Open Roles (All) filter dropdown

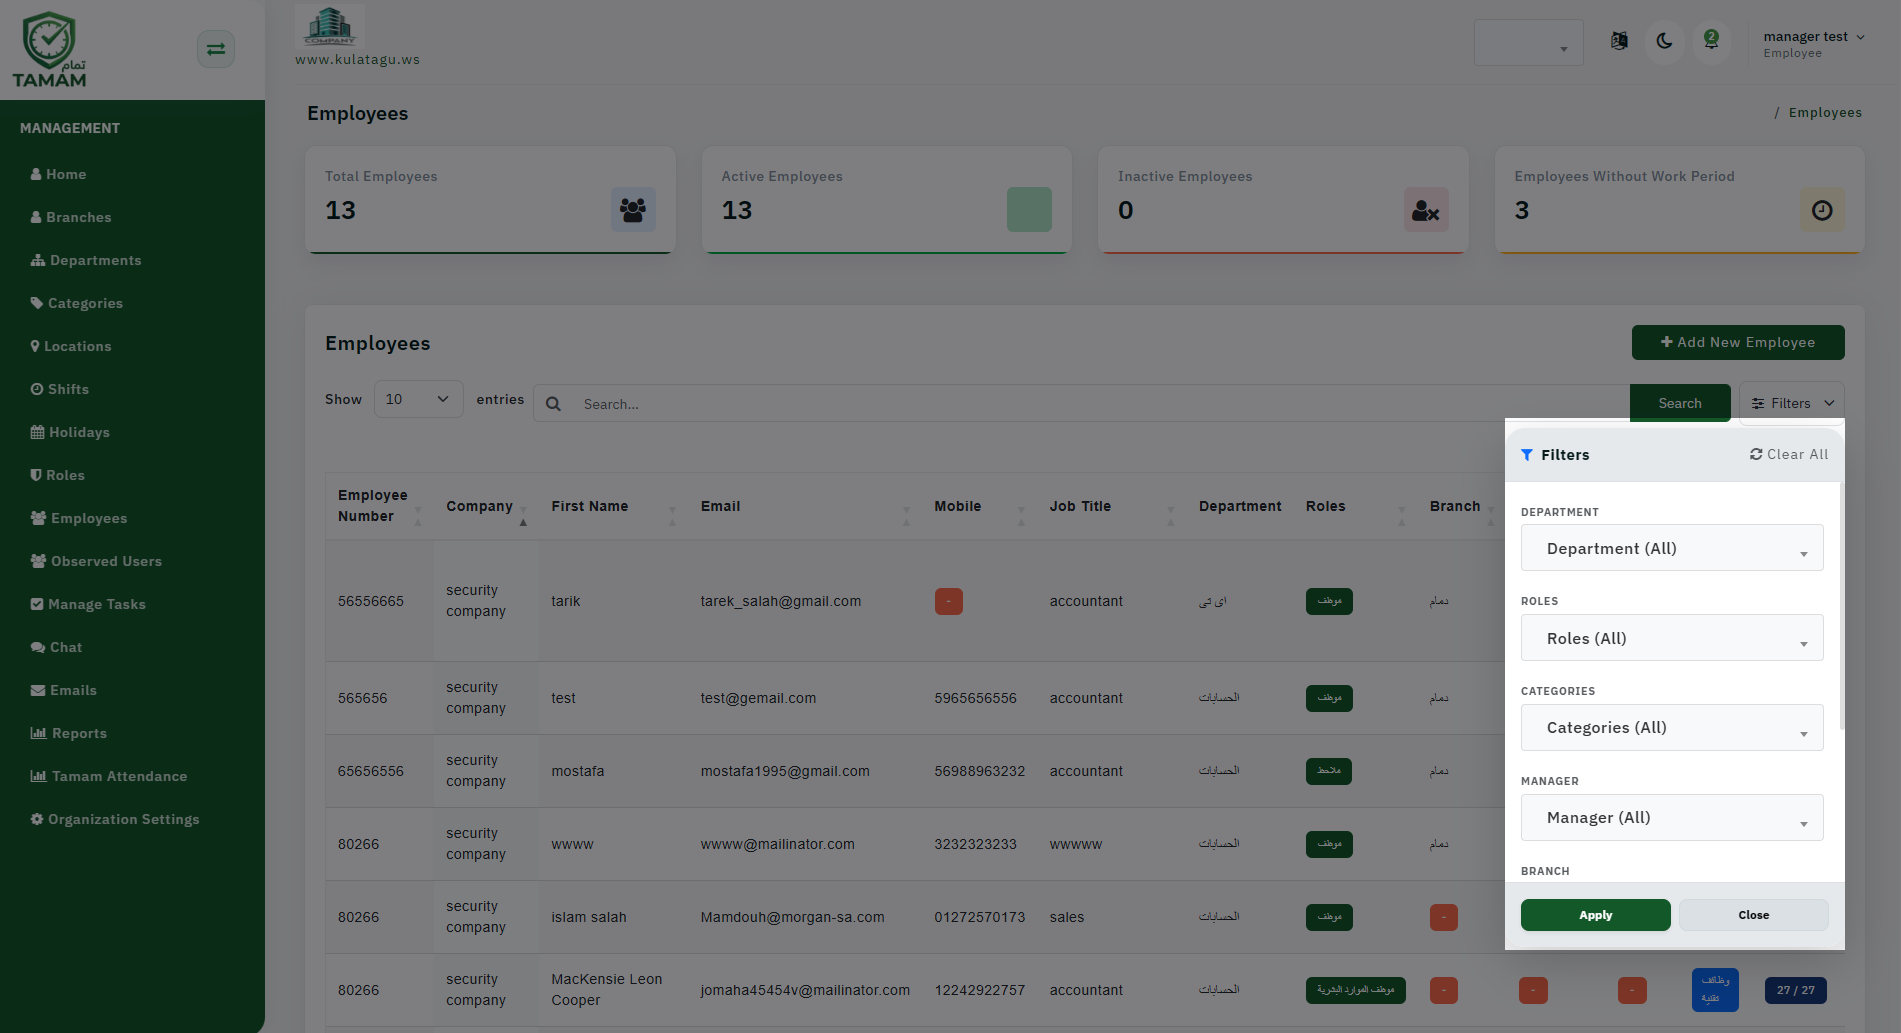tap(1672, 638)
